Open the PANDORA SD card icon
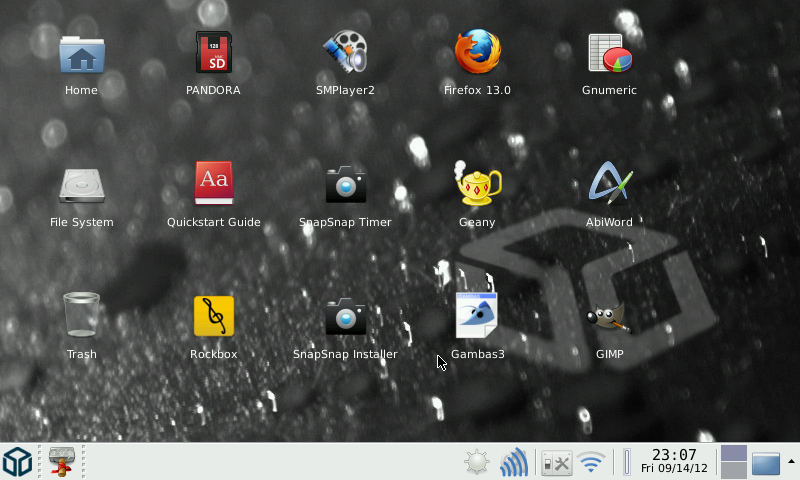Image resolution: width=800 pixels, height=480 pixels. (213, 54)
